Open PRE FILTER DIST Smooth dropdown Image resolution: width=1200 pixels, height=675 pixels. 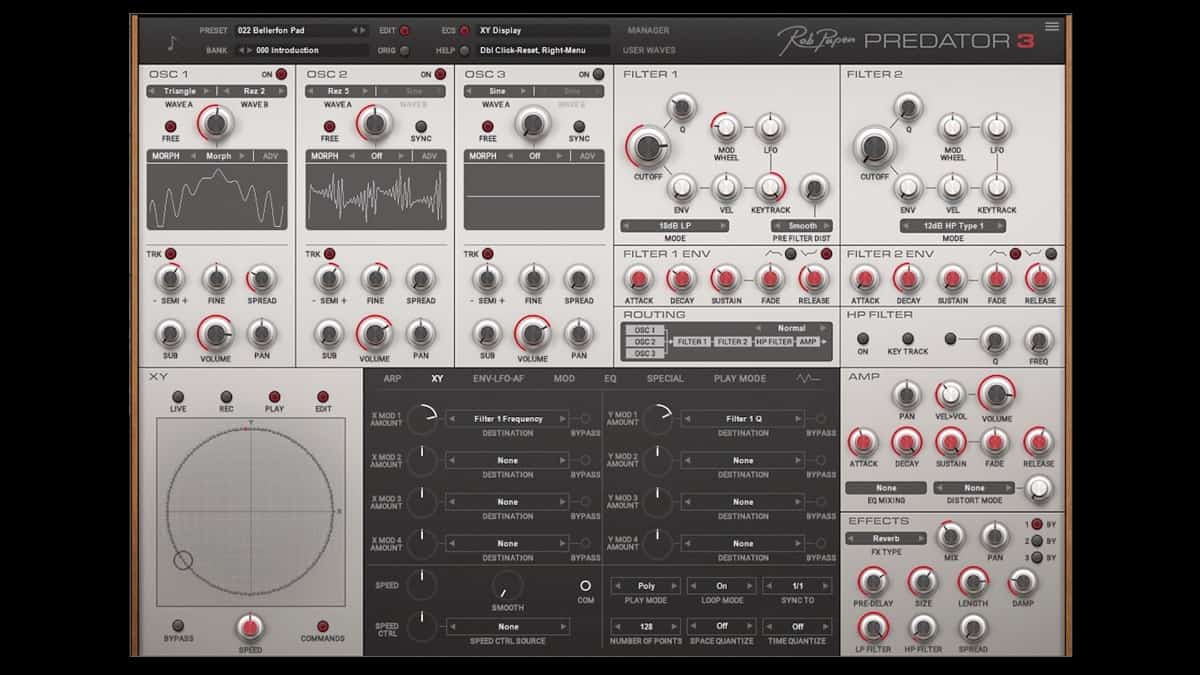pyautogui.click(x=802, y=226)
